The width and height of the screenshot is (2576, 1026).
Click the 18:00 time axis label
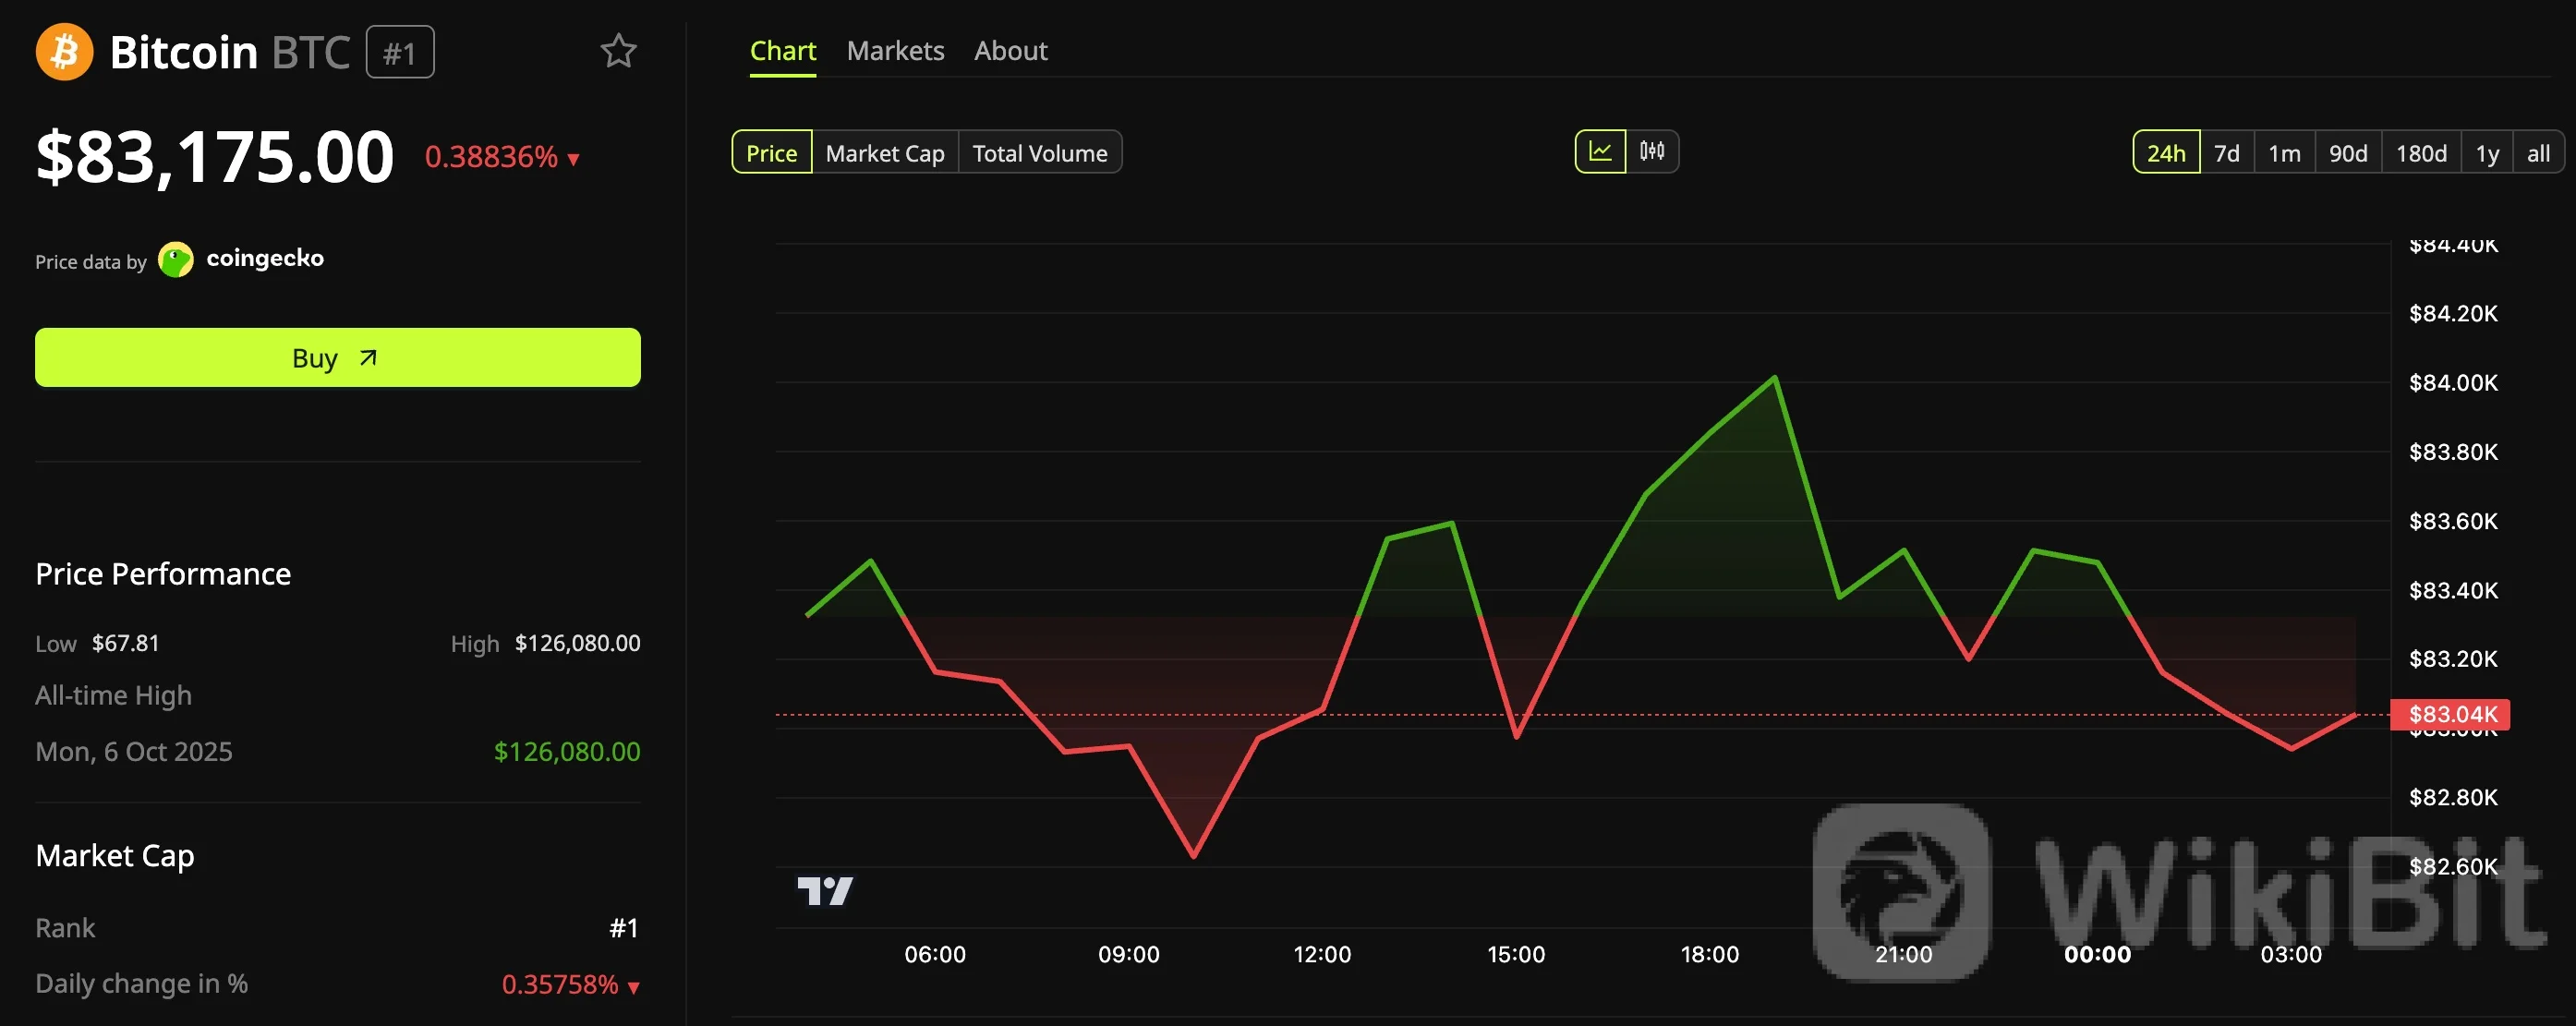[1709, 954]
